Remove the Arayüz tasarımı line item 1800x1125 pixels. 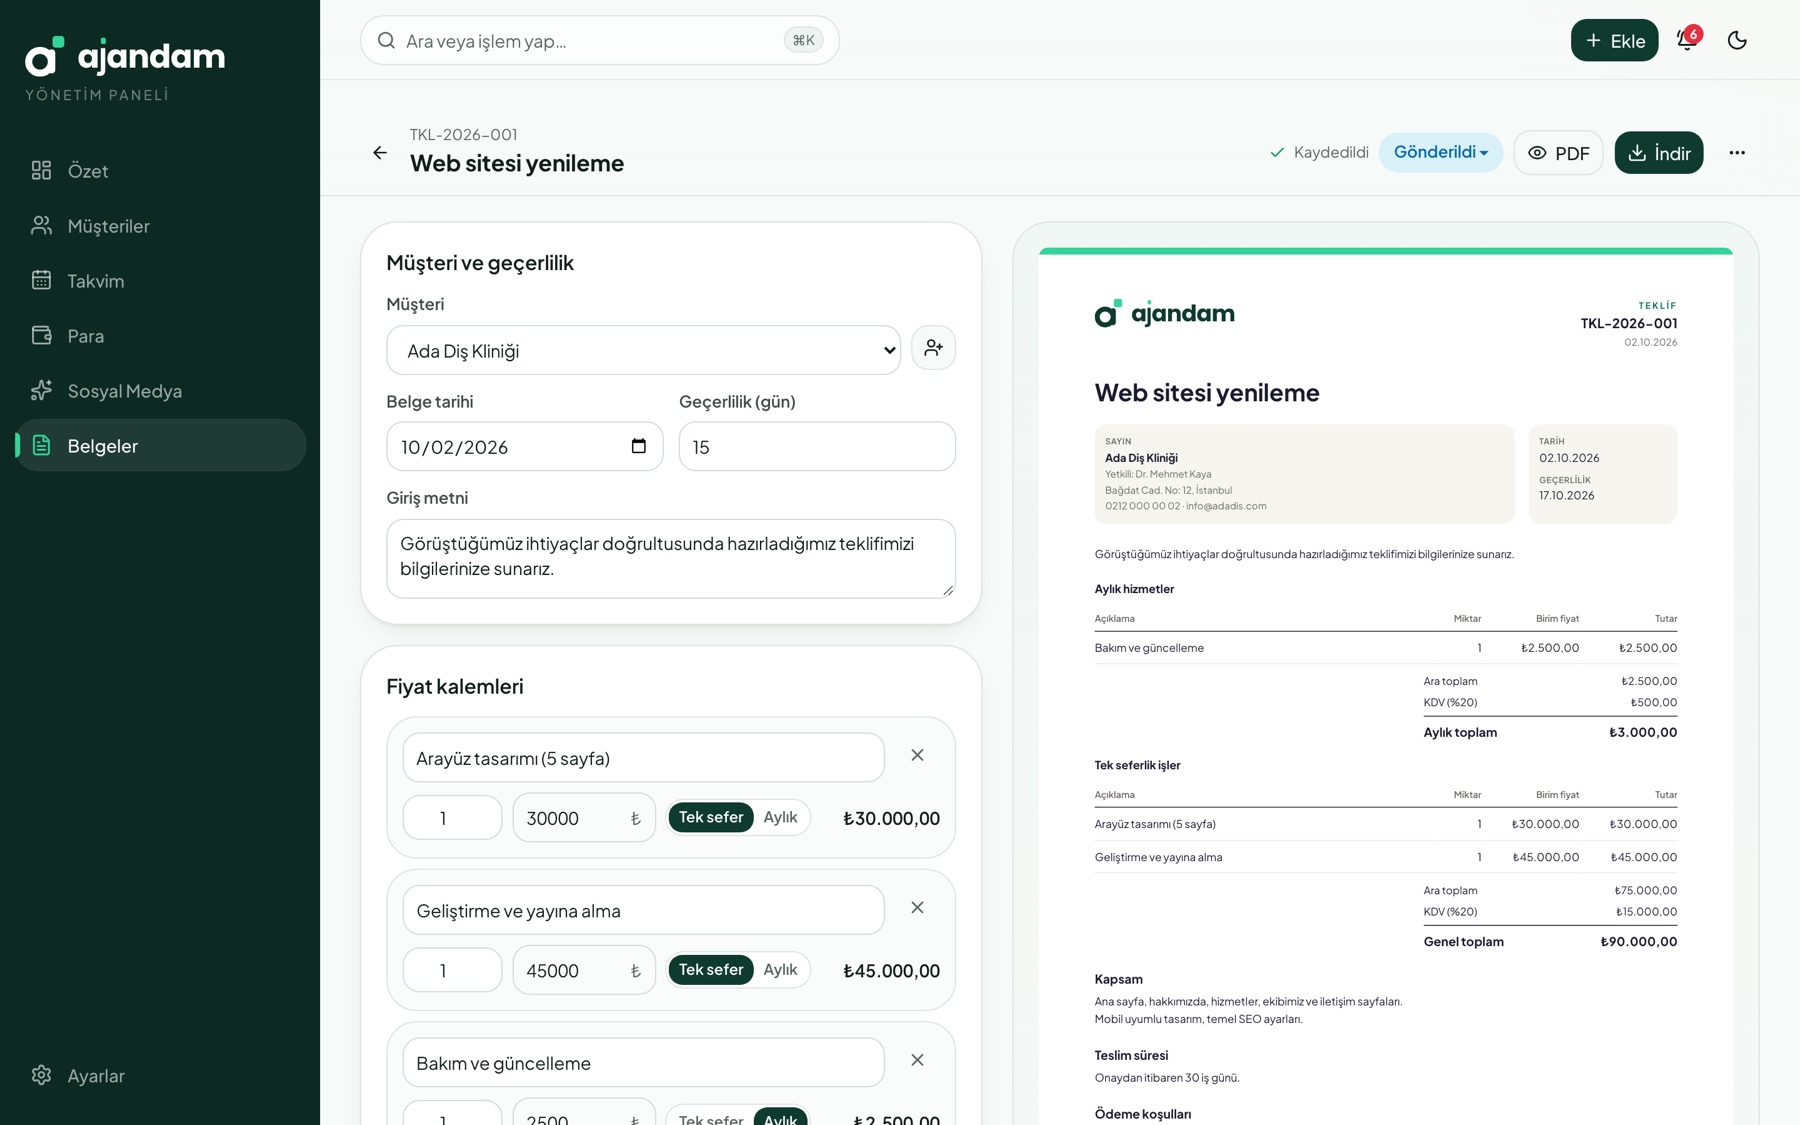(x=917, y=755)
